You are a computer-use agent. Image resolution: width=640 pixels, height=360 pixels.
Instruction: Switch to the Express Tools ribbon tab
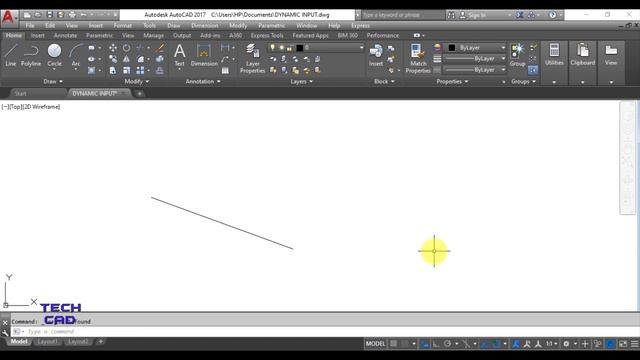tap(267, 36)
